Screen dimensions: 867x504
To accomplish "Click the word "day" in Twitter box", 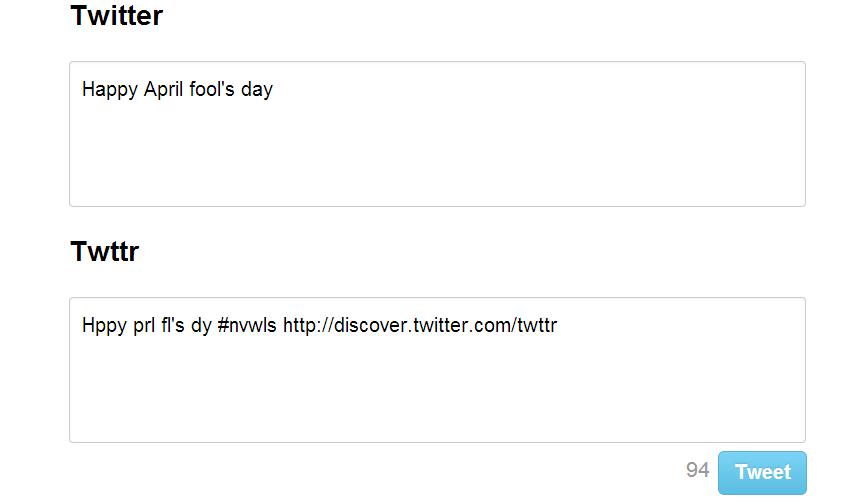I will [257, 90].
